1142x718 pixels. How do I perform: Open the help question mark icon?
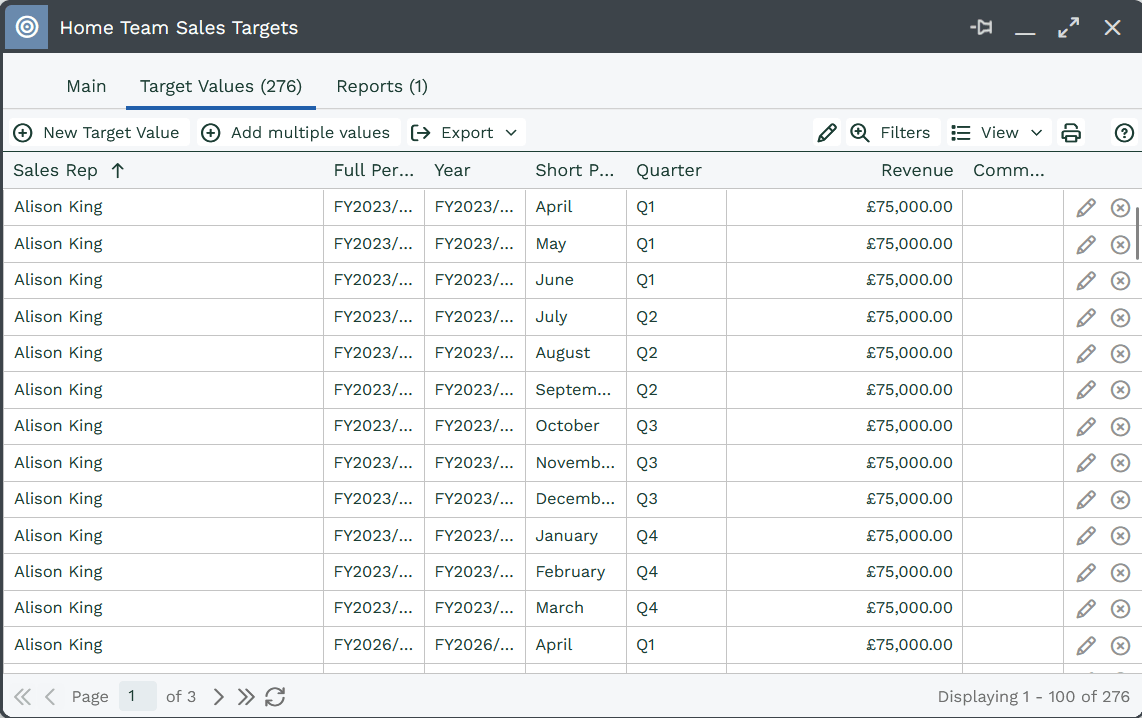tap(1124, 133)
